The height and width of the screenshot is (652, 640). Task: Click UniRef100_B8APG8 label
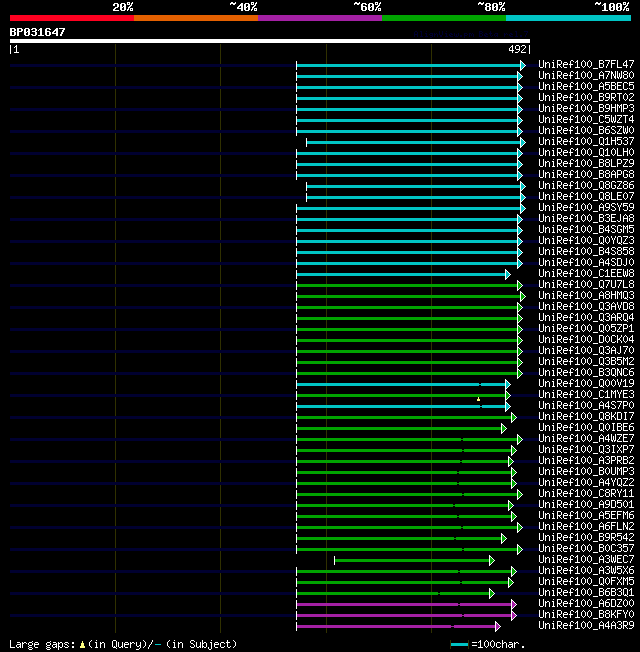(586, 175)
